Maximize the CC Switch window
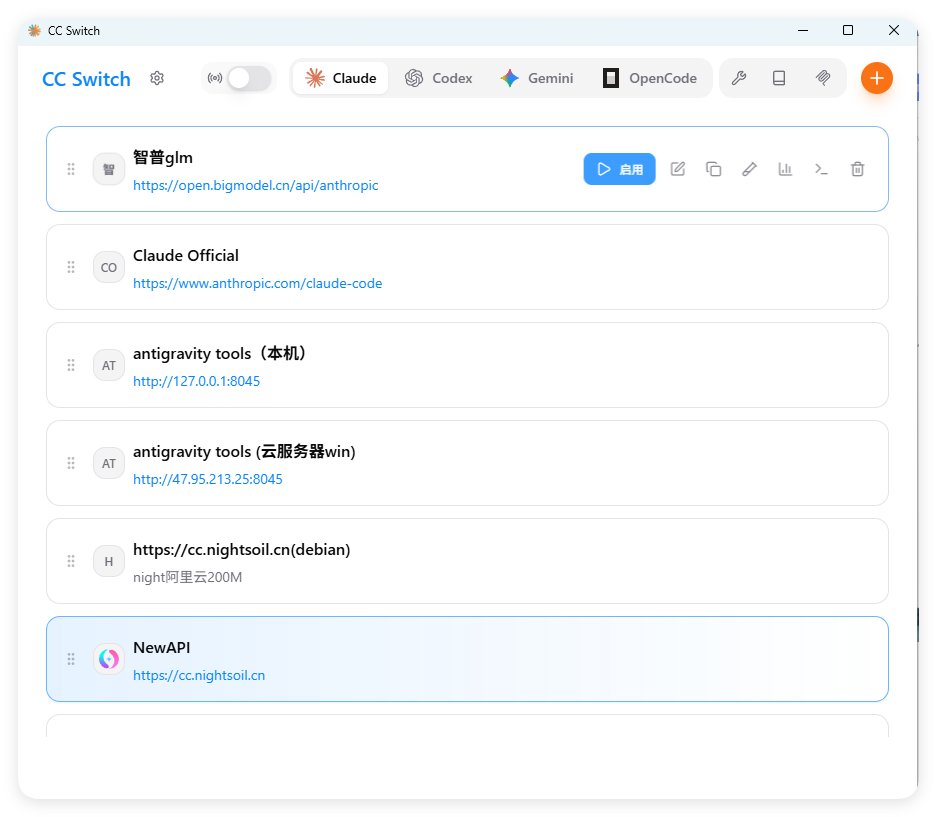The image size is (937, 817). pos(848,30)
